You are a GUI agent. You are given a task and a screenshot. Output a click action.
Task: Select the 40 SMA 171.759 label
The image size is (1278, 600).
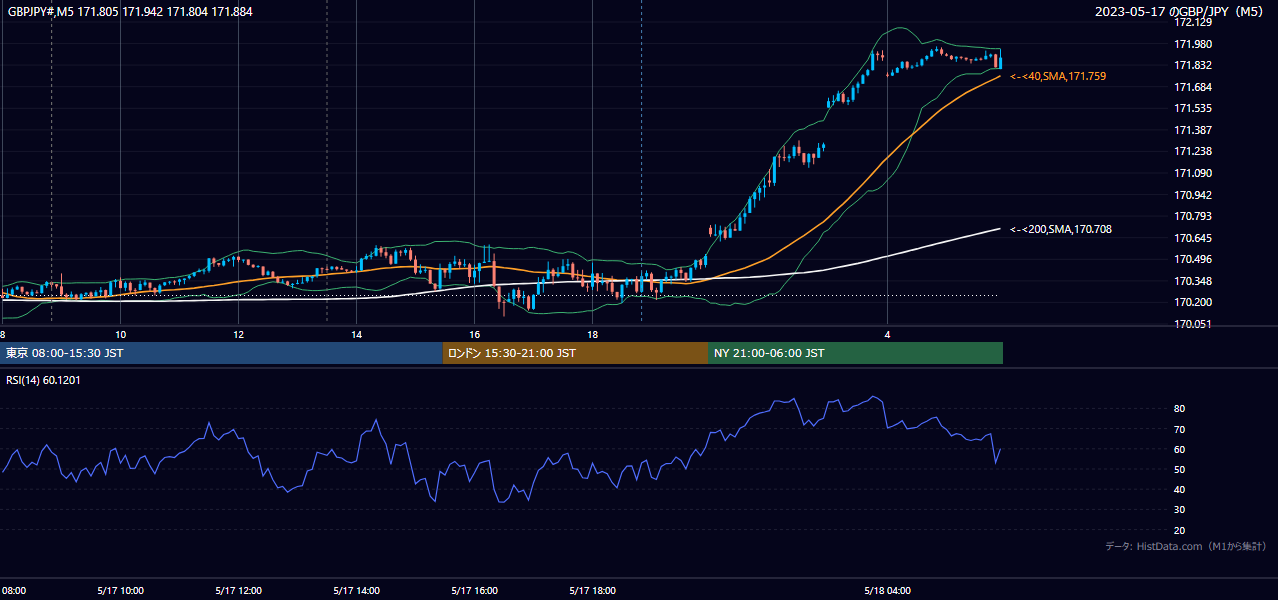coord(1058,76)
